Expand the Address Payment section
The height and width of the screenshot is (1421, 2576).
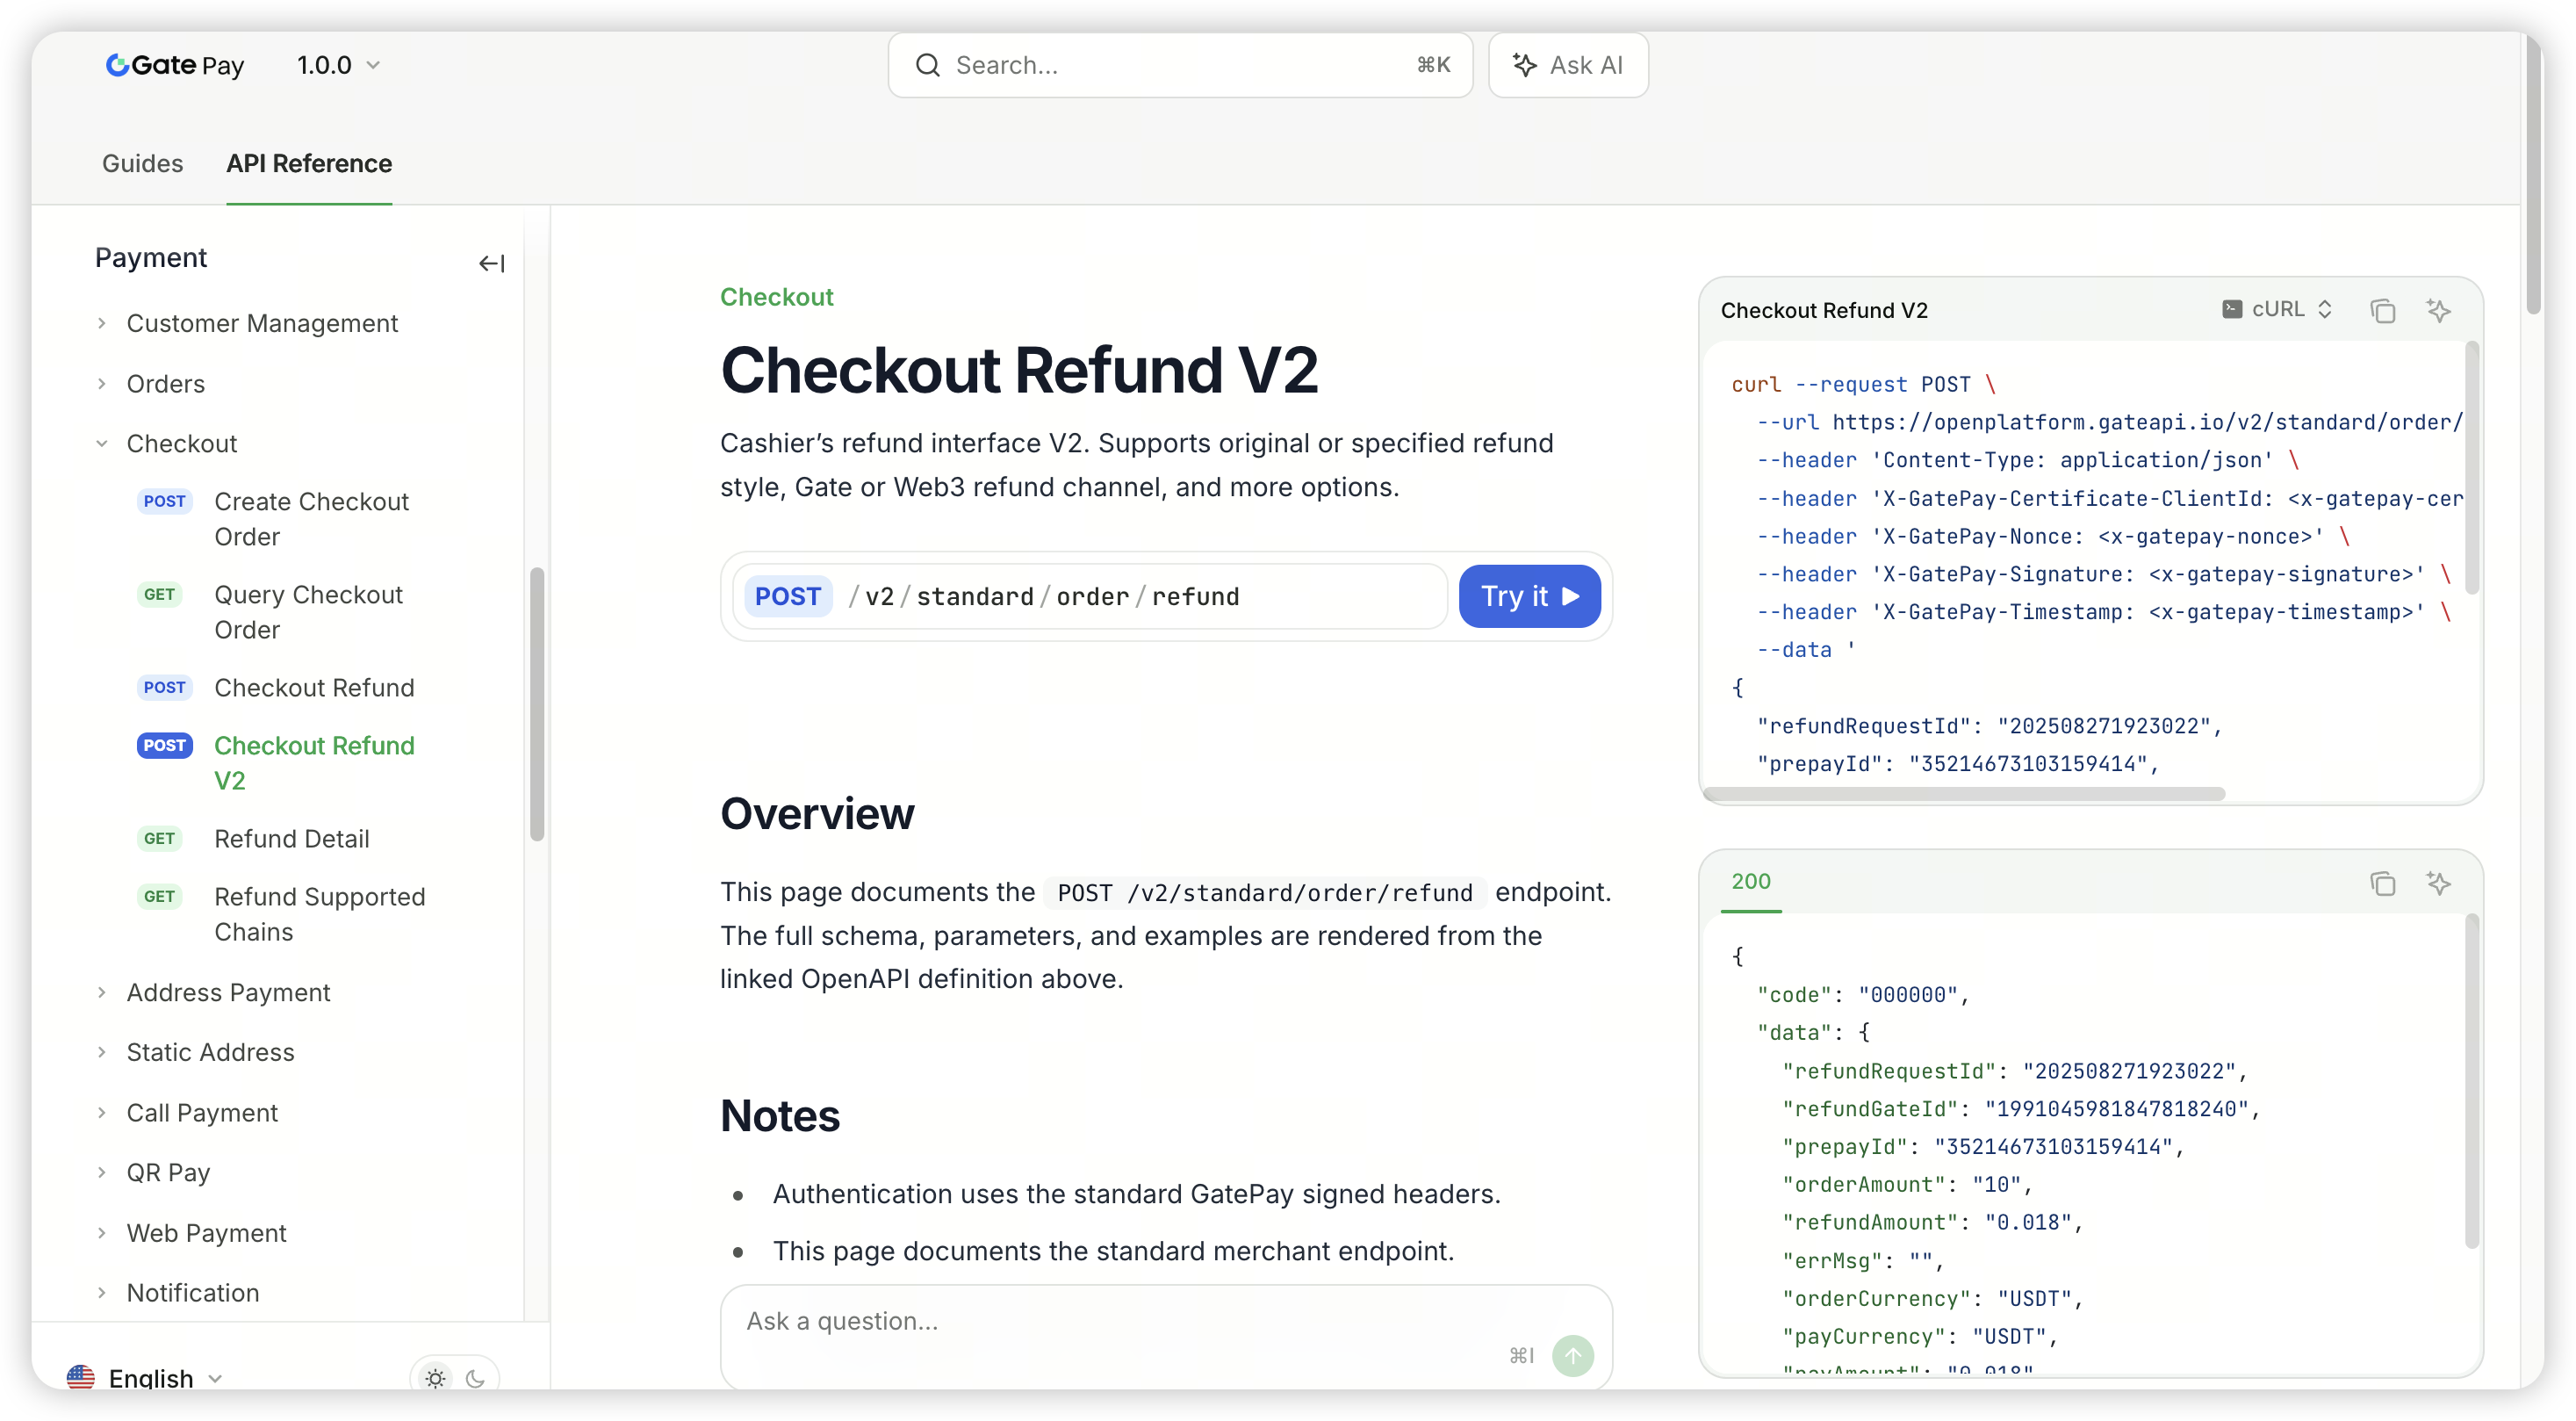[x=228, y=992]
